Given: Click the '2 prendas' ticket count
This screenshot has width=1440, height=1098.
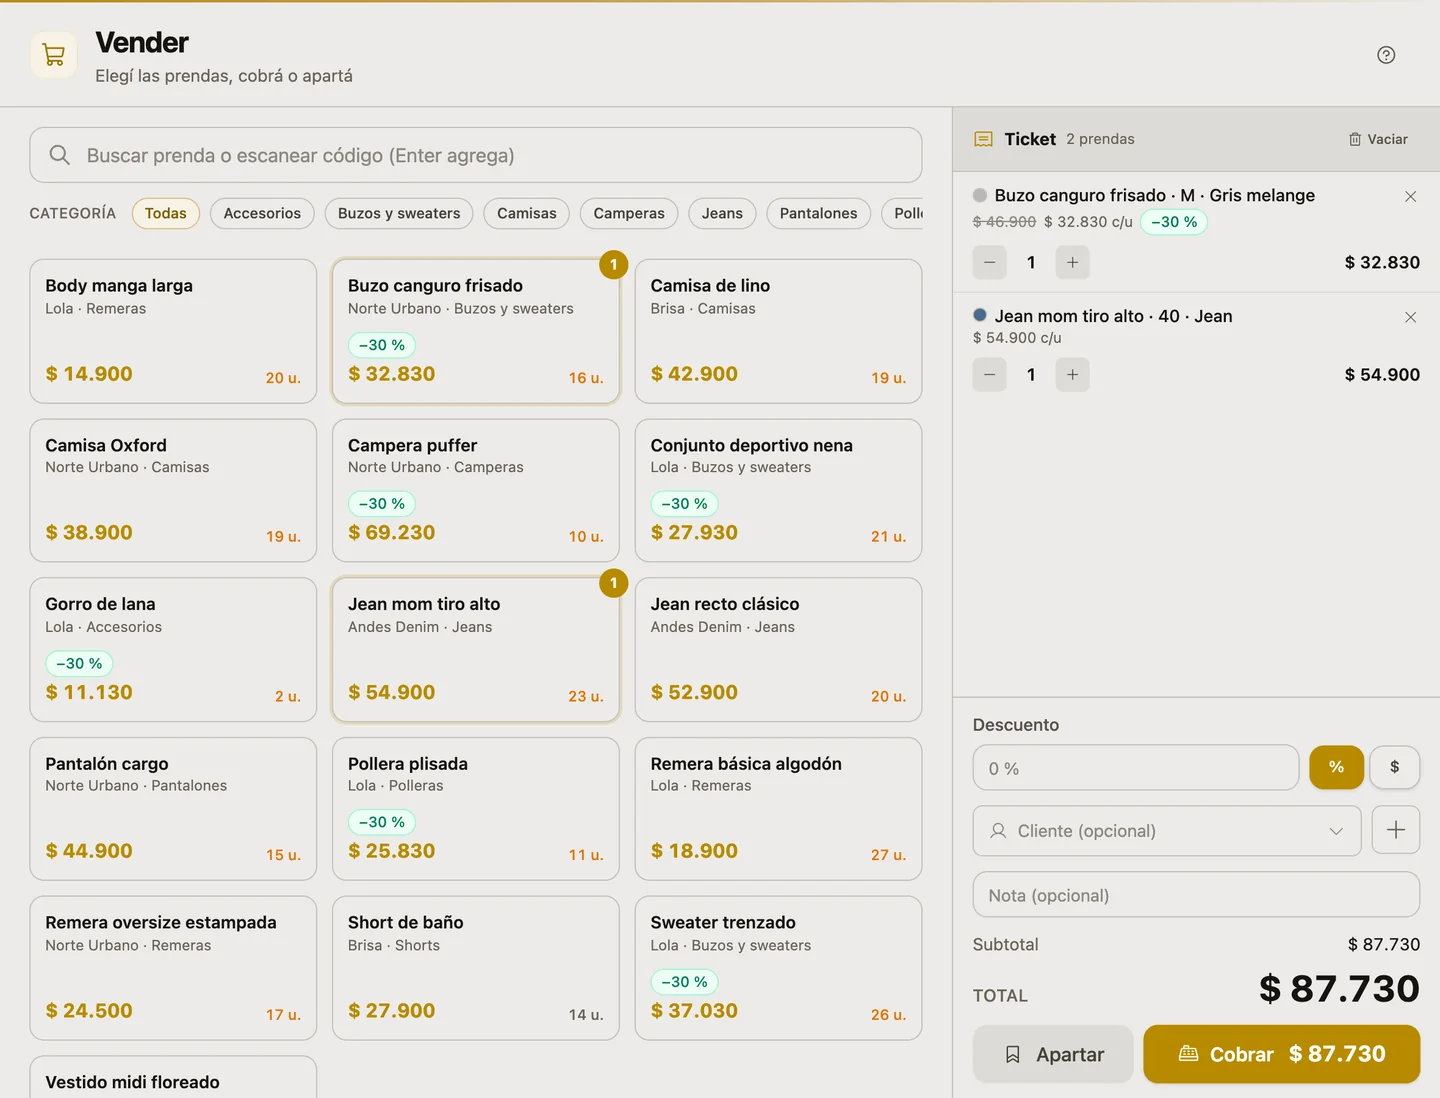Looking at the screenshot, I should tap(1100, 139).
